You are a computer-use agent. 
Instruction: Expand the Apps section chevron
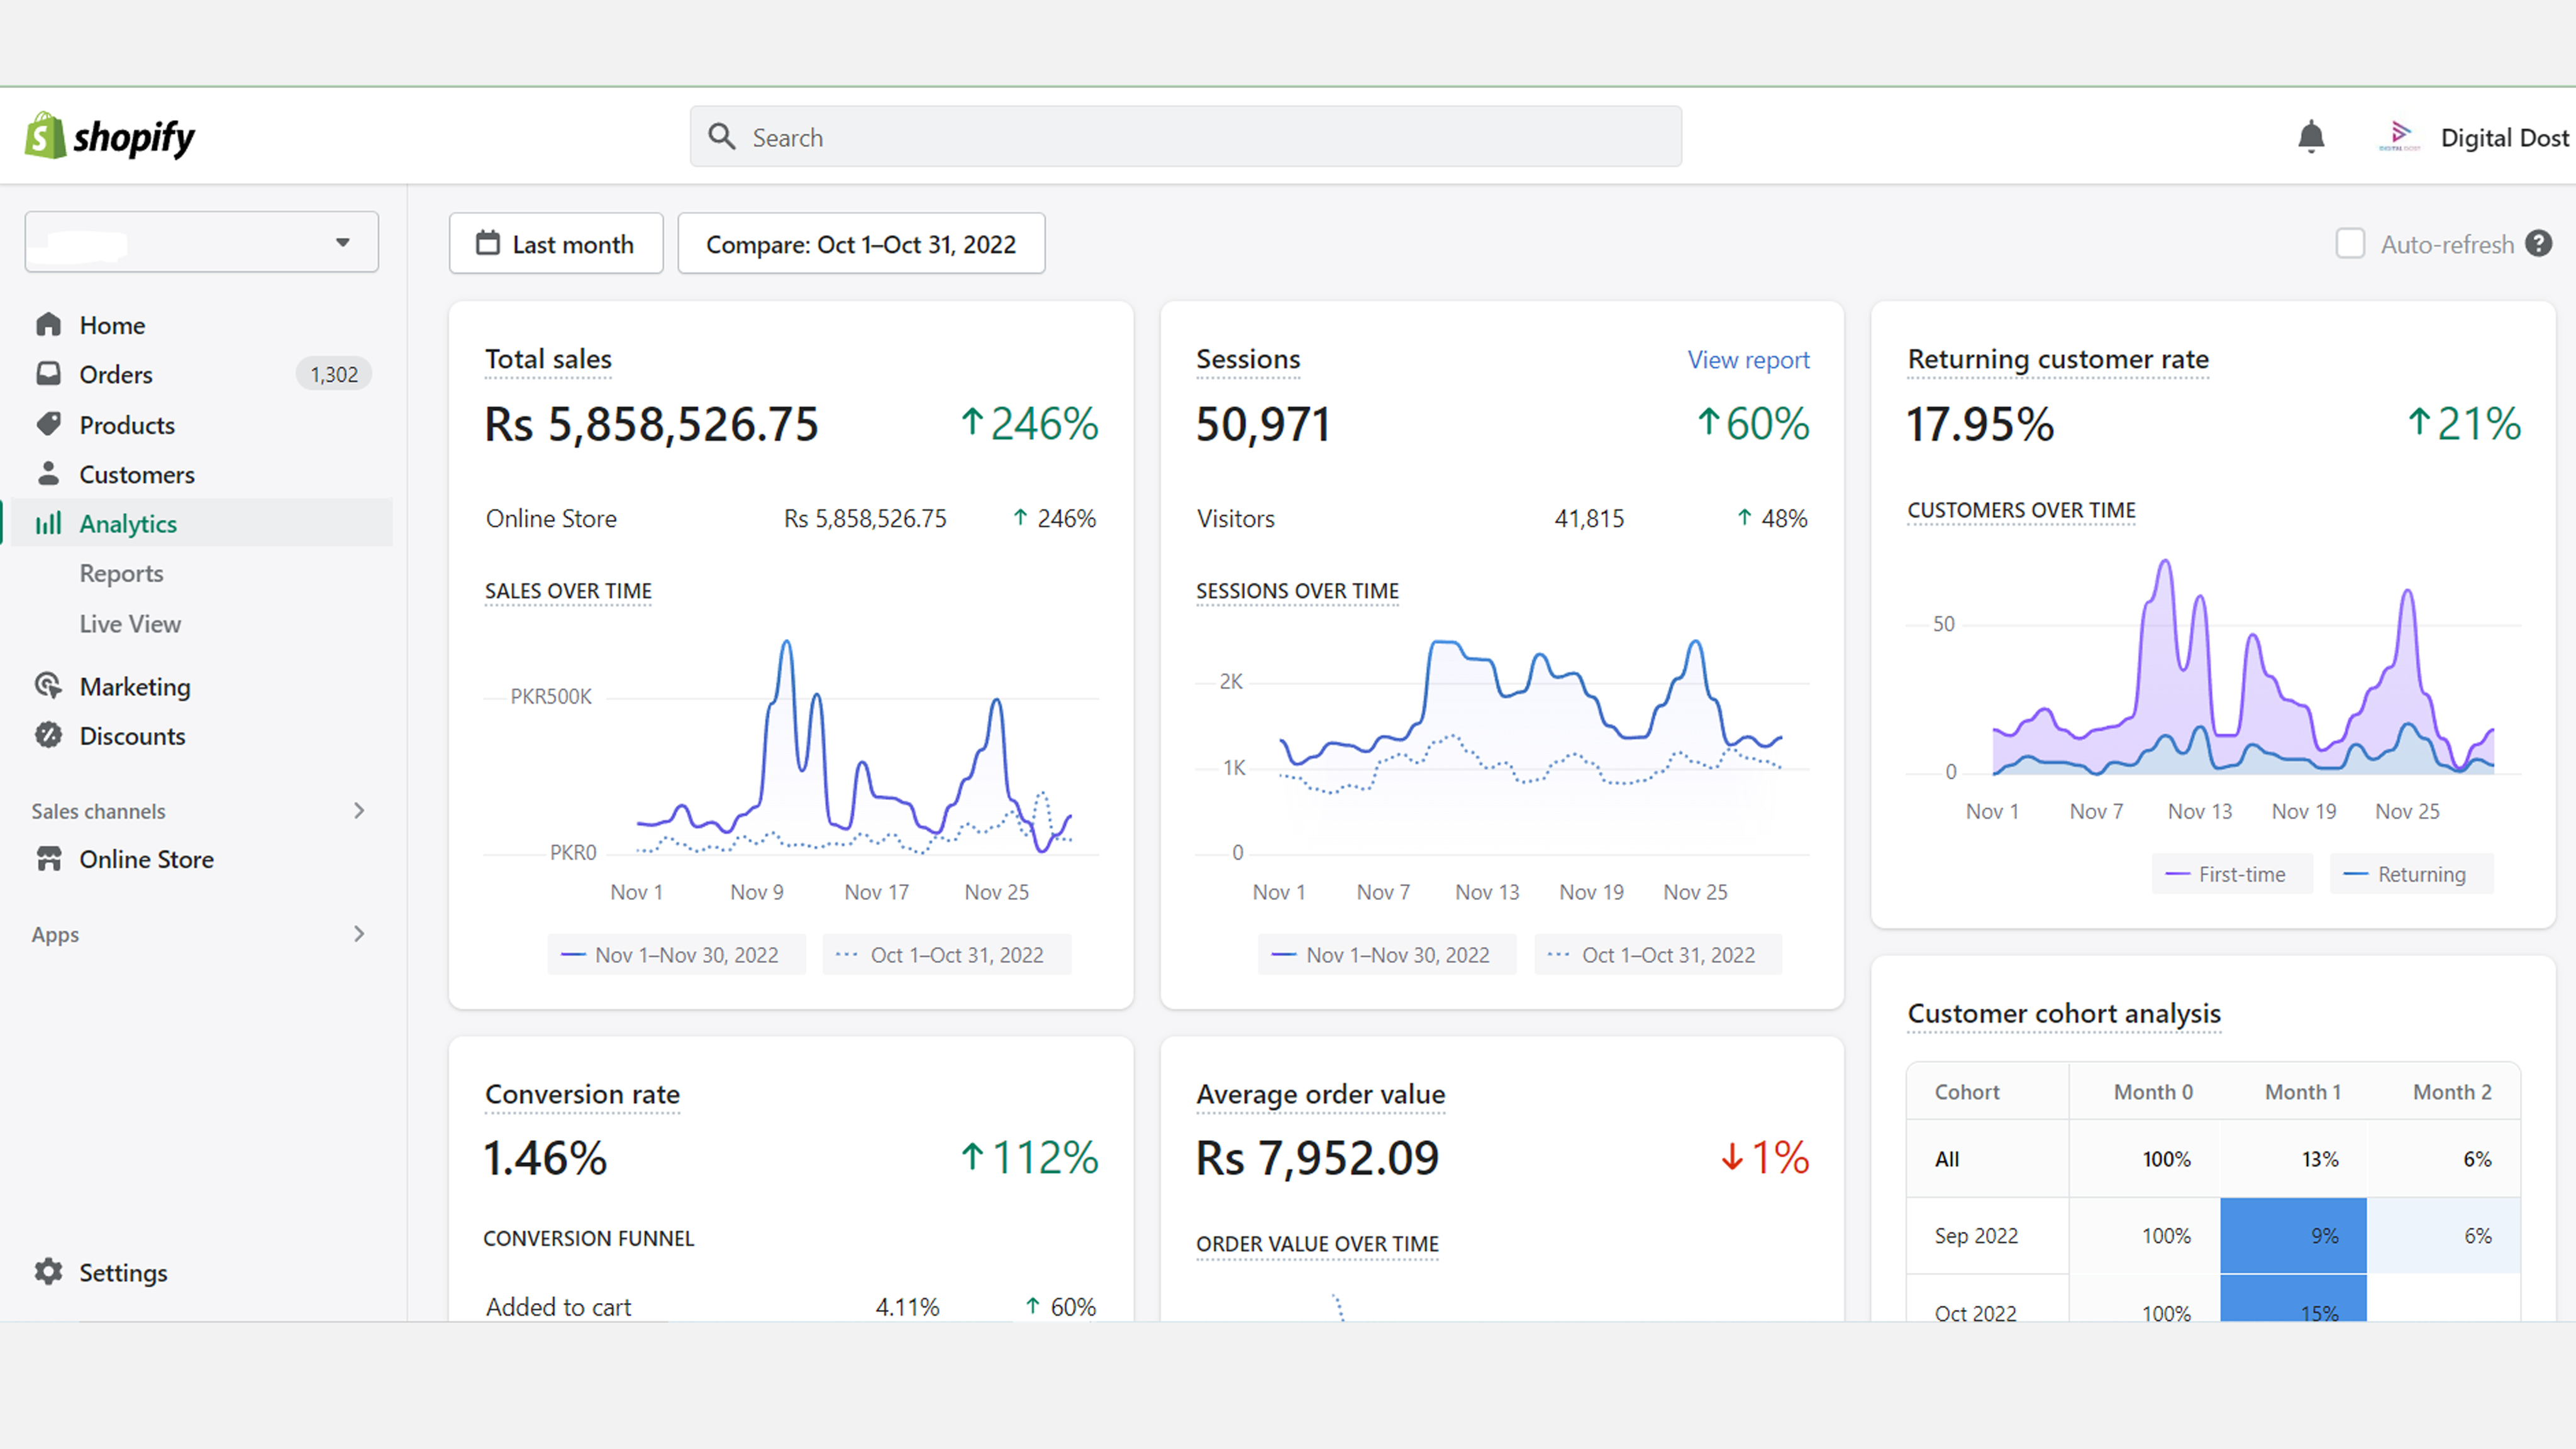pos(359,933)
